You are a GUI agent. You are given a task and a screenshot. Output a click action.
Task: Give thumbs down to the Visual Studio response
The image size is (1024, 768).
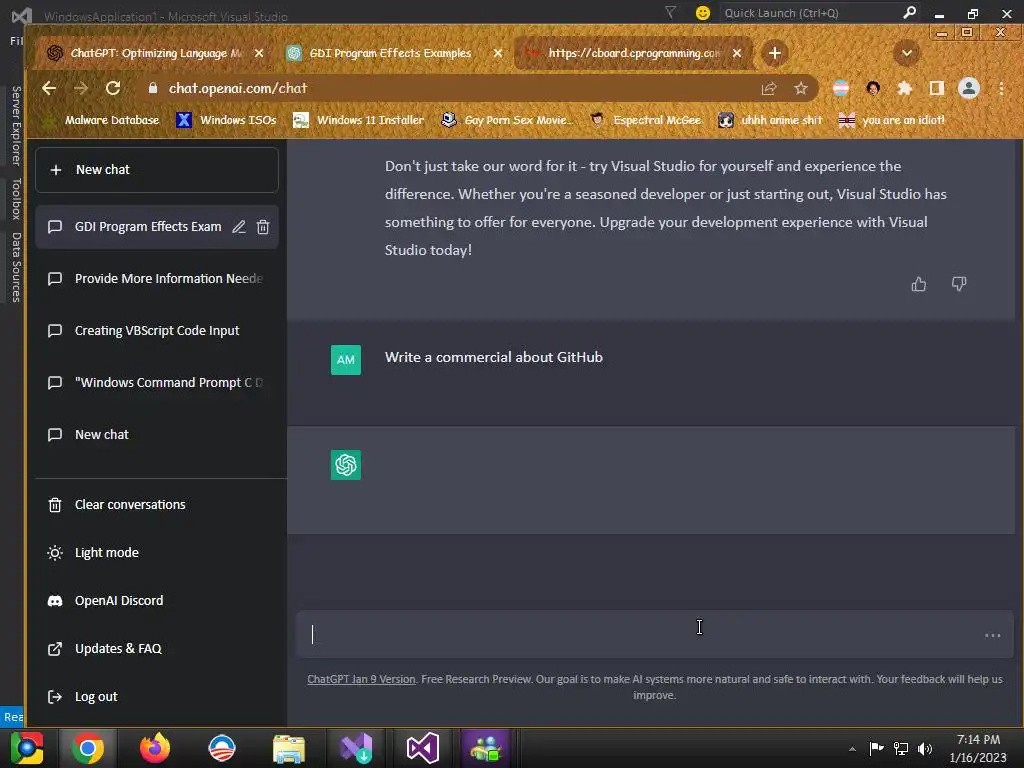(959, 284)
